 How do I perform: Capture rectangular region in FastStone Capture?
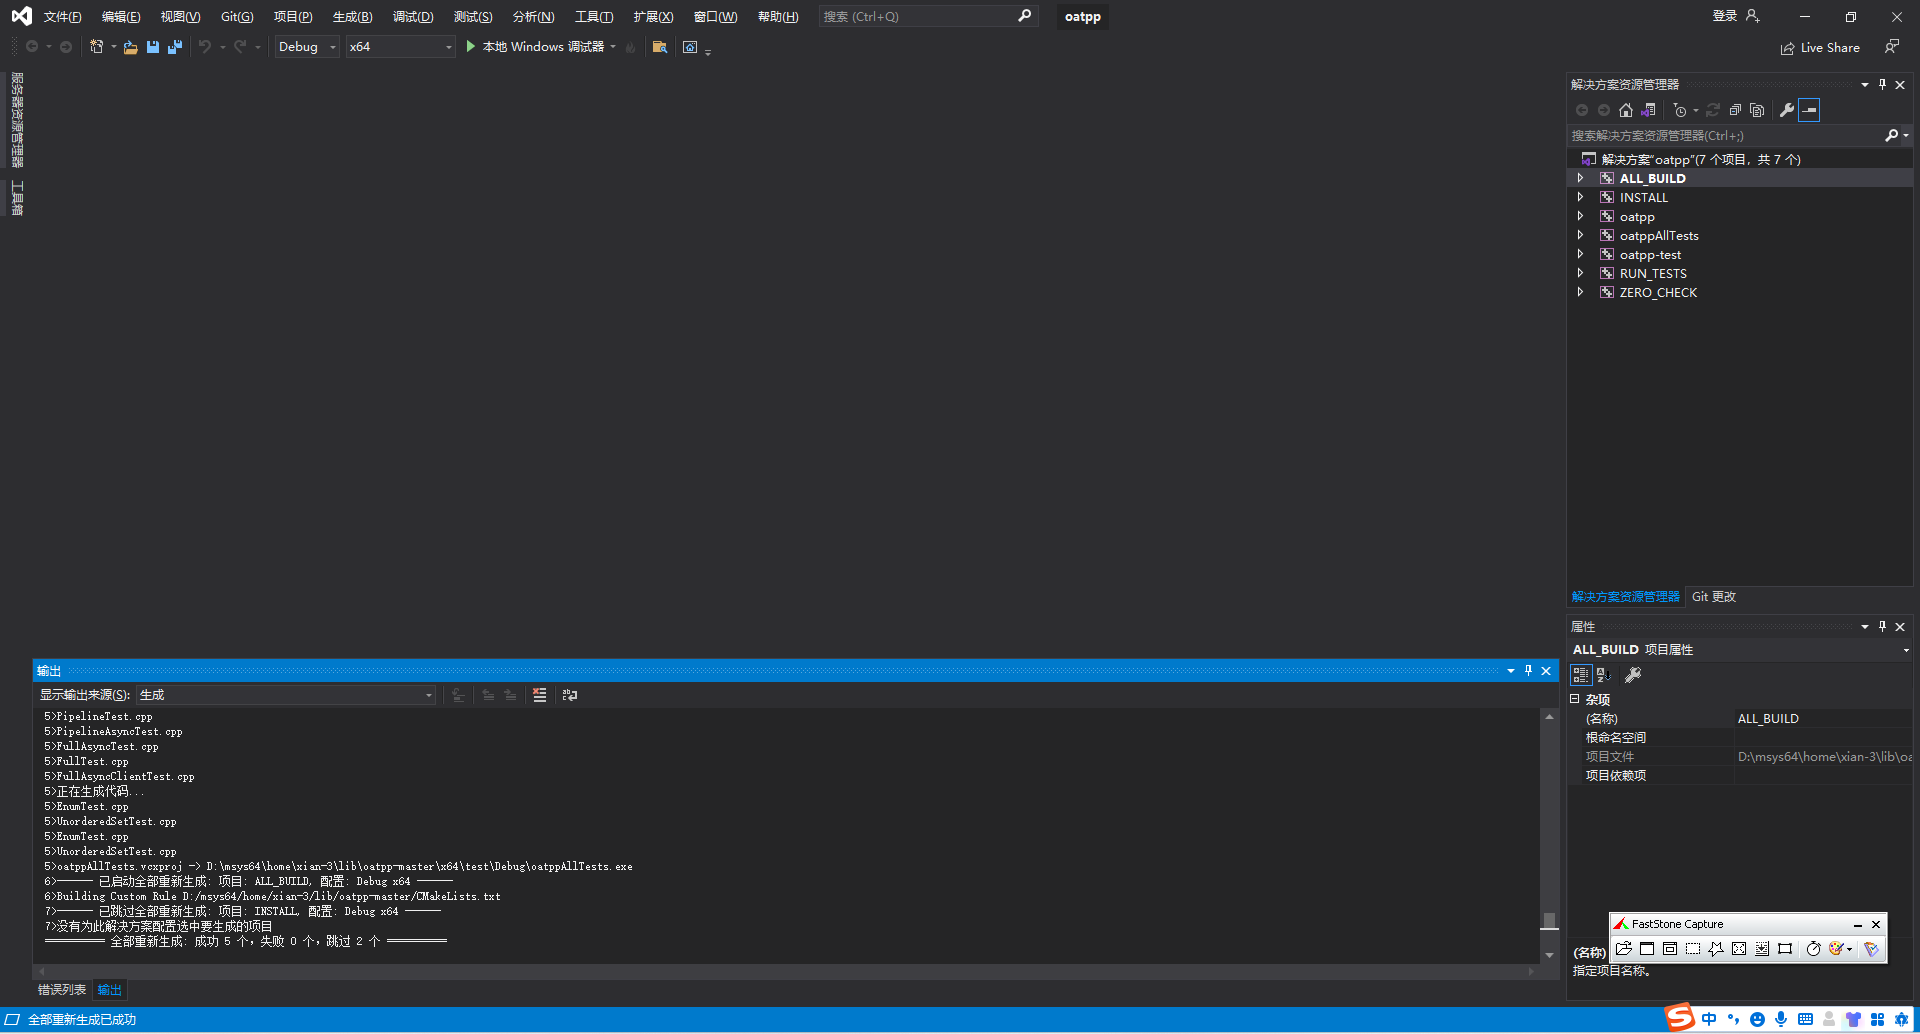pos(1693,949)
